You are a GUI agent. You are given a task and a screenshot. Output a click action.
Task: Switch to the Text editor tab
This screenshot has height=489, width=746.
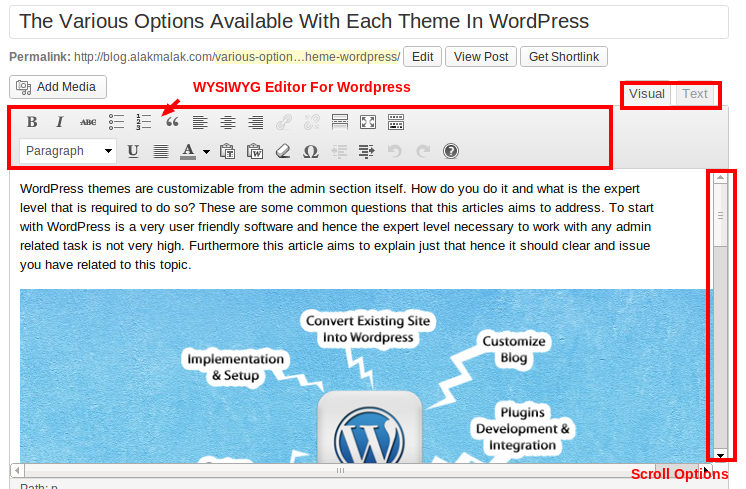(x=695, y=94)
